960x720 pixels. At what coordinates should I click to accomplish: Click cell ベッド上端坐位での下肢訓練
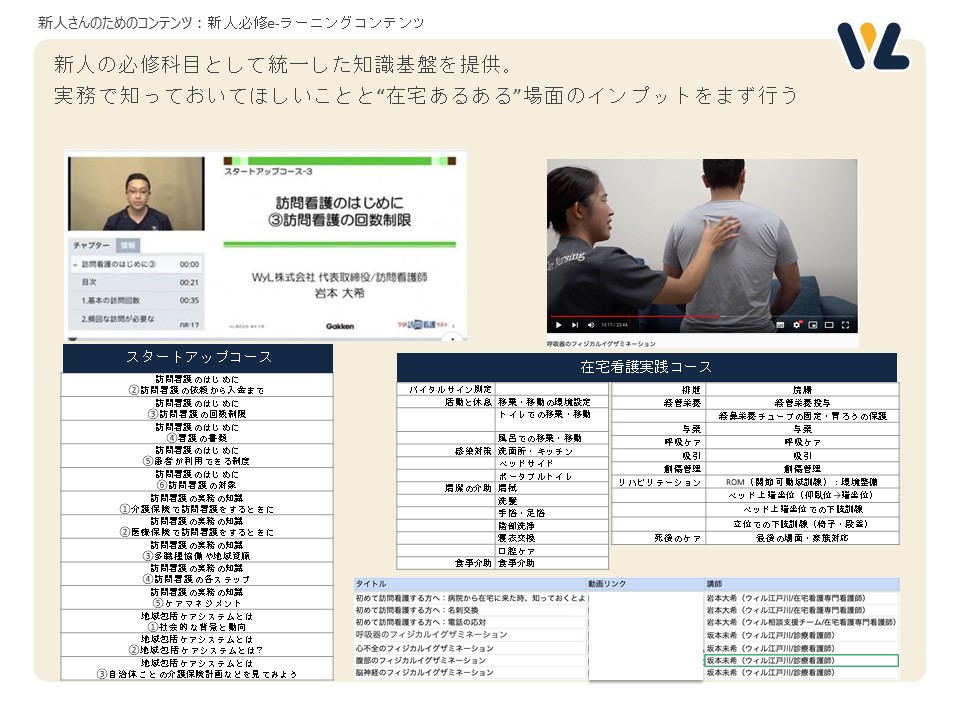click(x=802, y=509)
